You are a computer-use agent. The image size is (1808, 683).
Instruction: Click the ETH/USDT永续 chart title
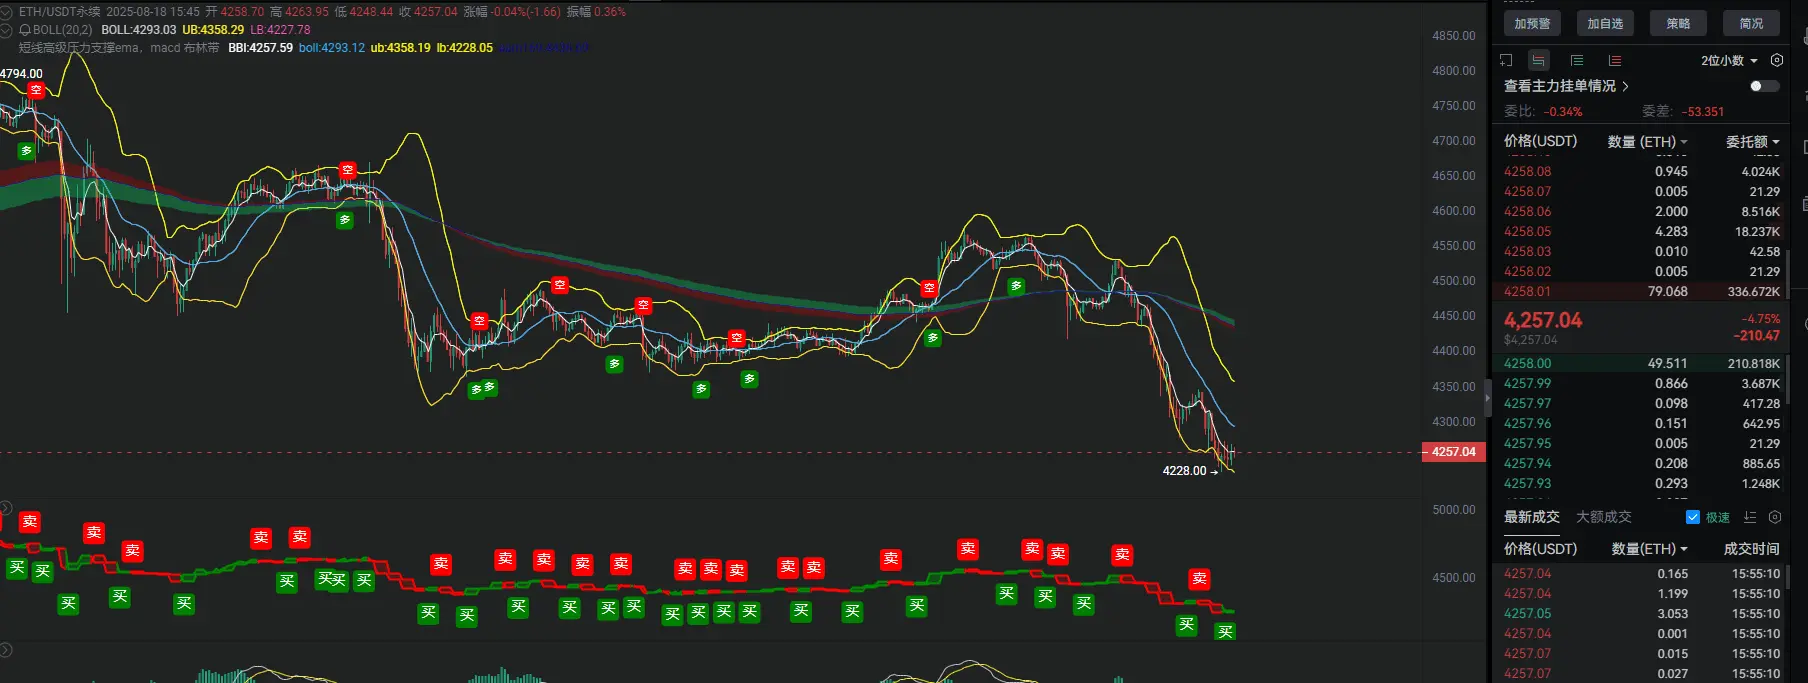click(59, 12)
